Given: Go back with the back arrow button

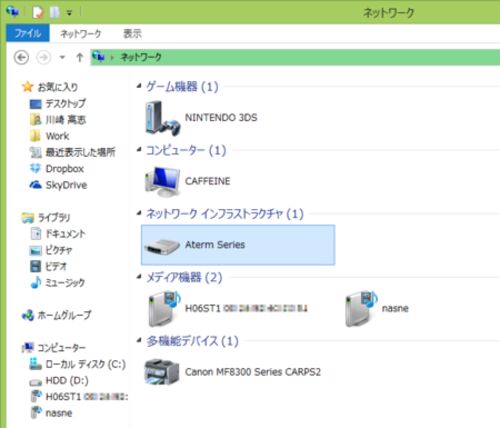Looking at the screenshot, I should click(21, 57).
